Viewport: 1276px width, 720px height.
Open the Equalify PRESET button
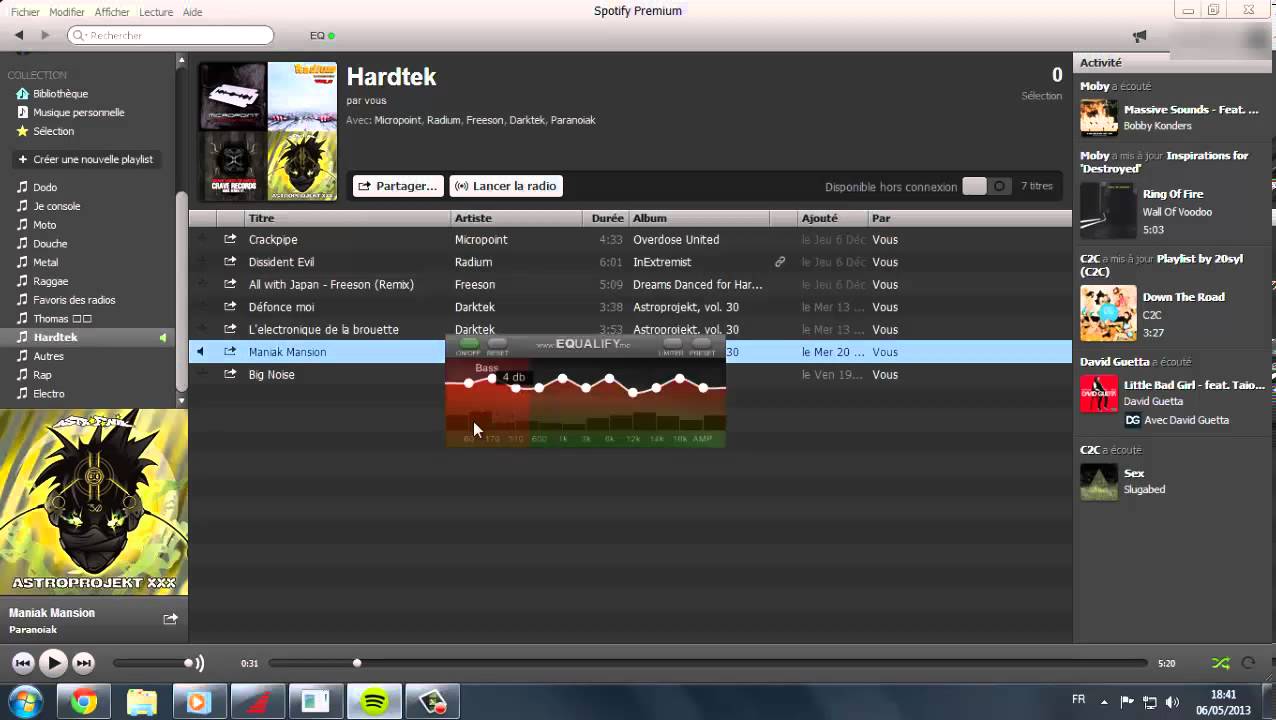click(x=702, y=343)
